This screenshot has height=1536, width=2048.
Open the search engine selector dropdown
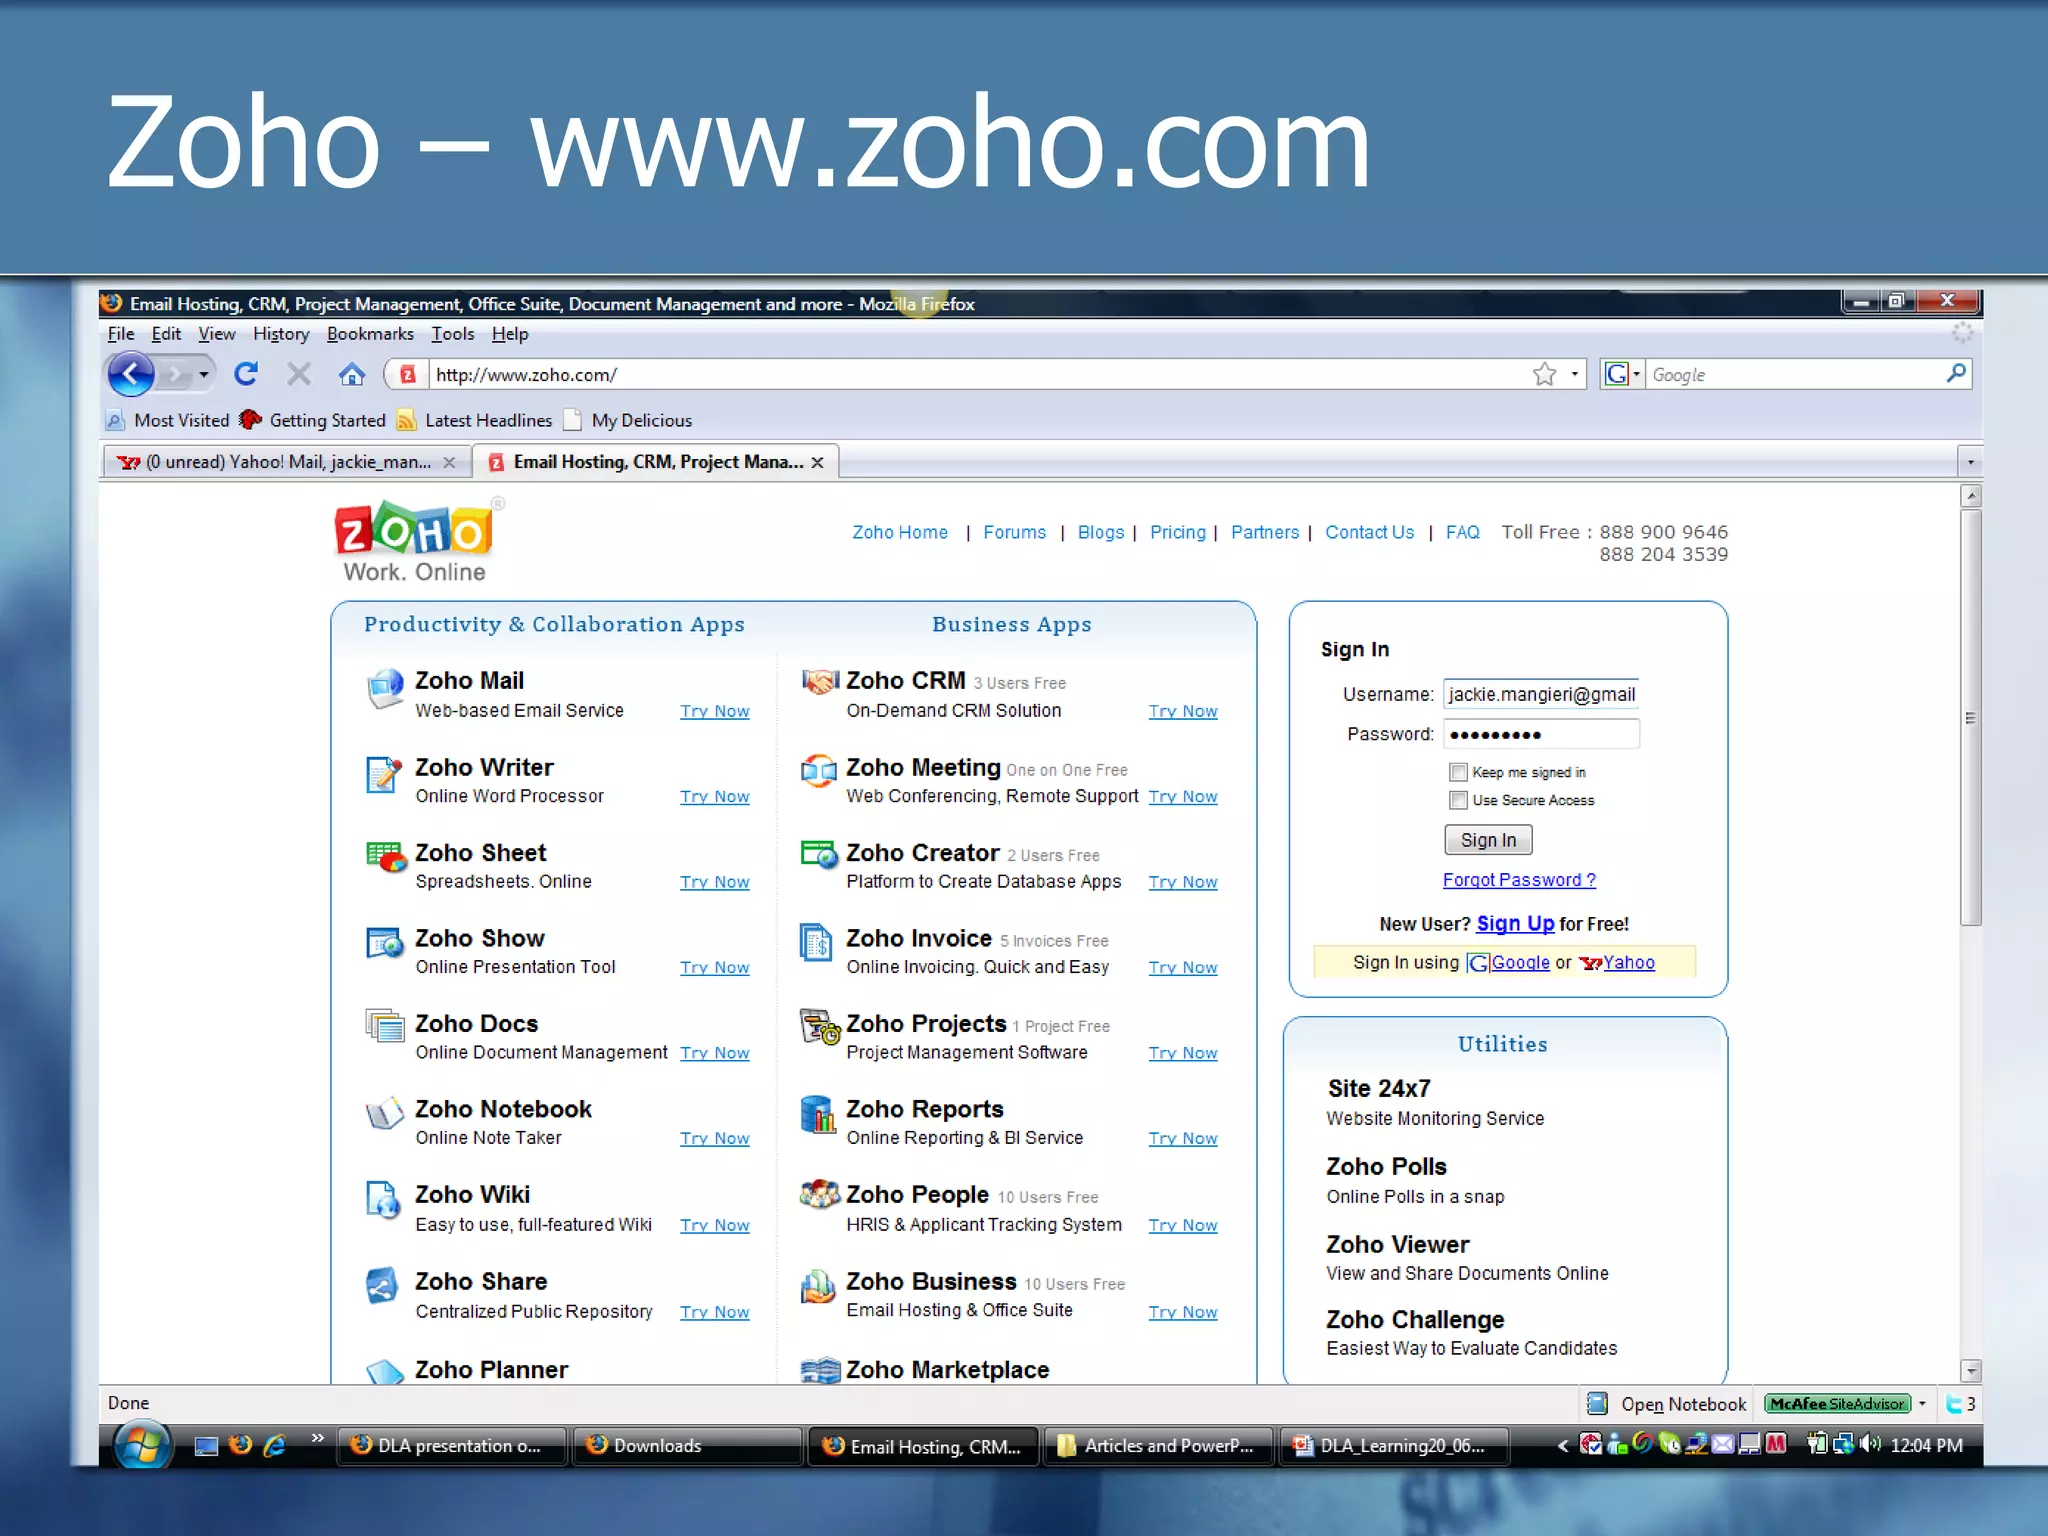pos(1637,374)
